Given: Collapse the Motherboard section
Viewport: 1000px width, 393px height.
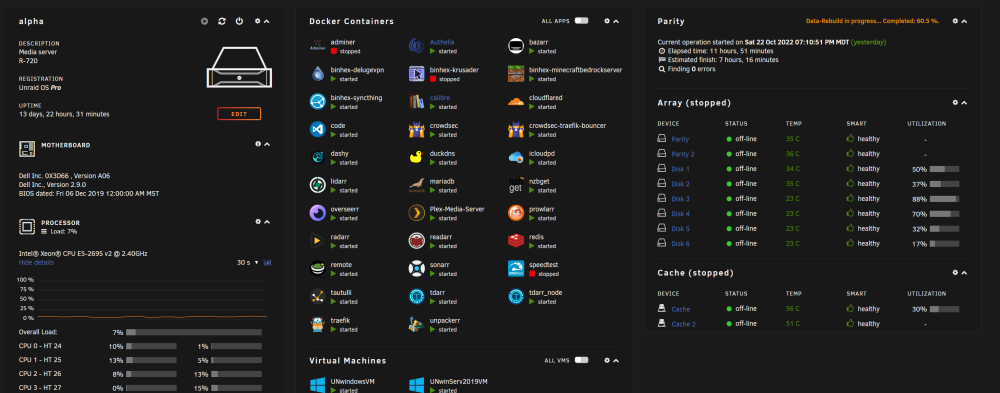Looking at the screenshot, I should 267,144.
